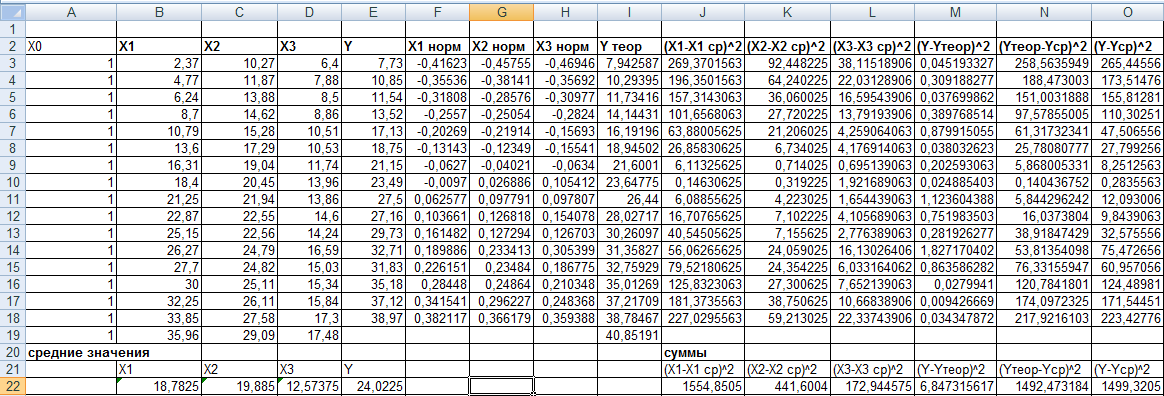Click cell with value 258,5635949

tap(1044, 62)
